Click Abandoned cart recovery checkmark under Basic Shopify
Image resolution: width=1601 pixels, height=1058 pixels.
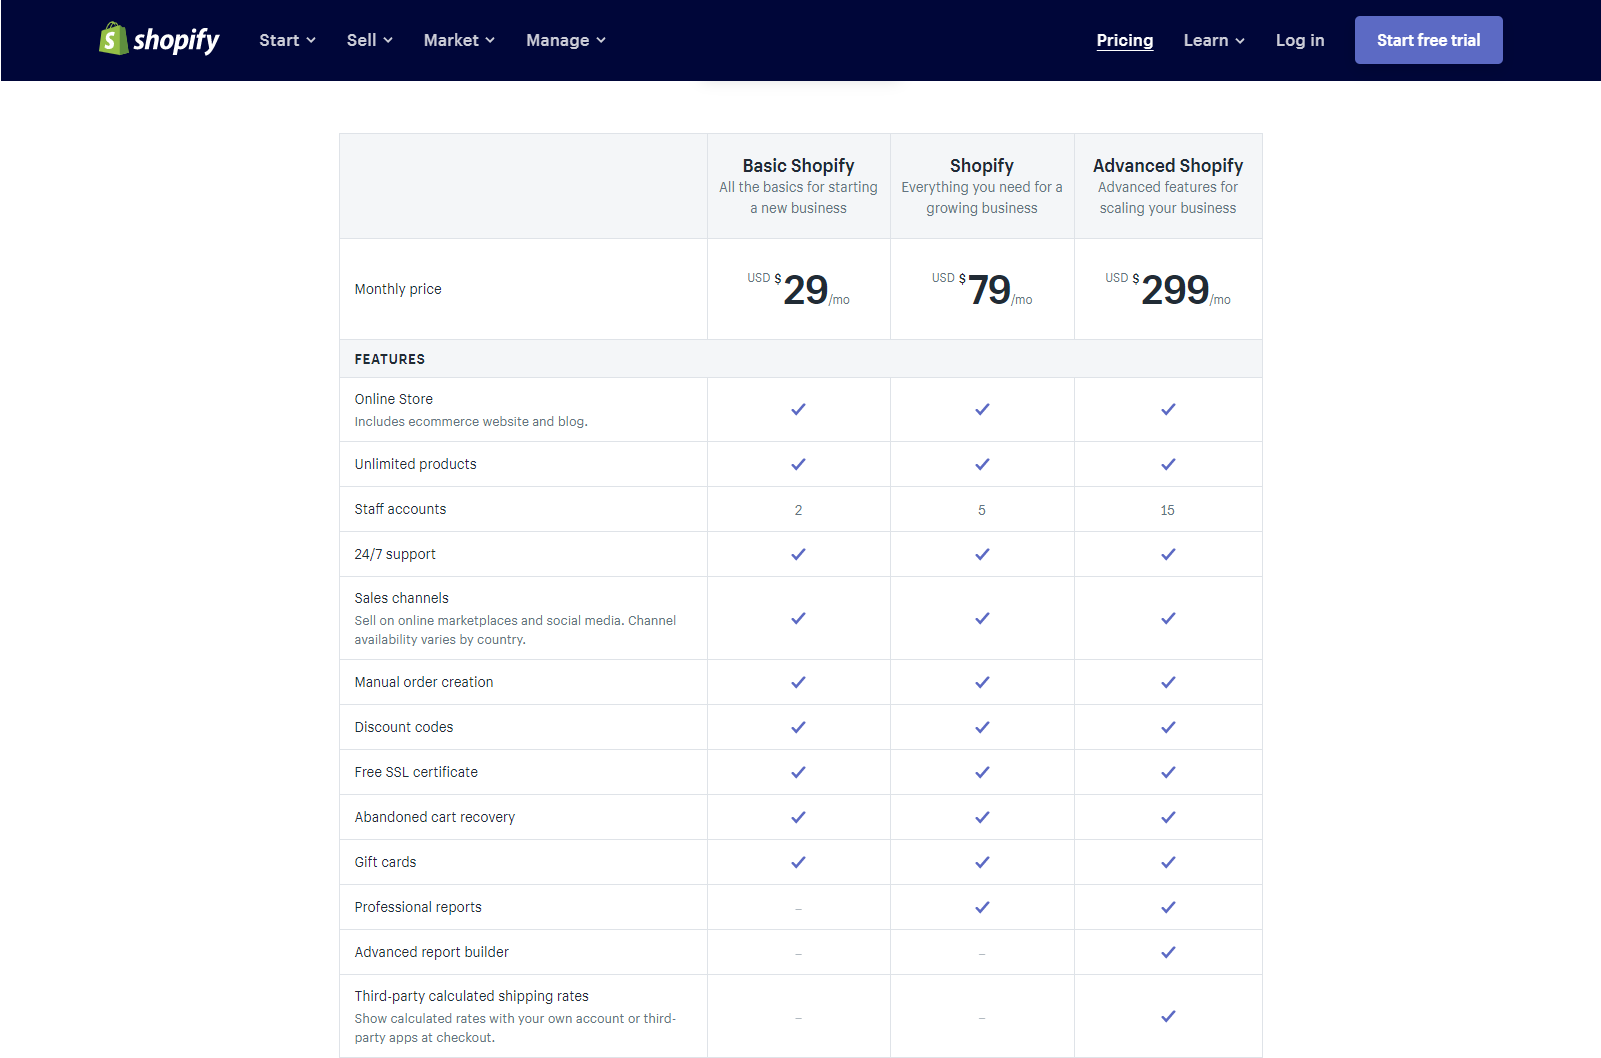pos(798,817)
